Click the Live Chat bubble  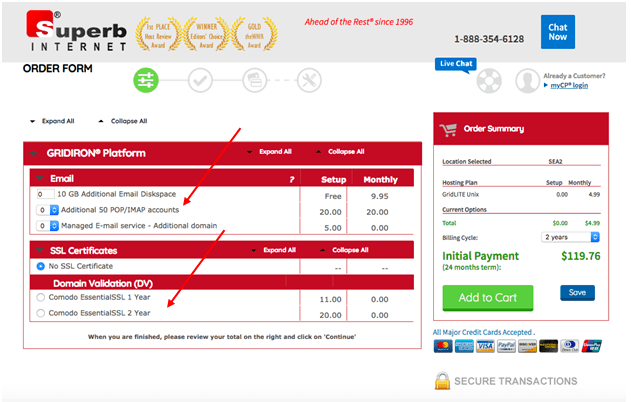tap(456, 64)
